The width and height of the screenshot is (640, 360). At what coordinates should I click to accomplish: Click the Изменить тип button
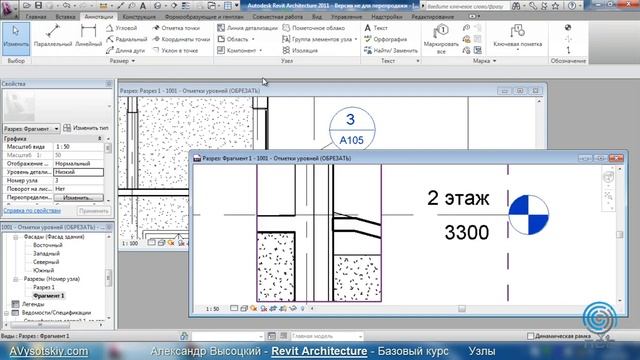(x=86, y=128)
